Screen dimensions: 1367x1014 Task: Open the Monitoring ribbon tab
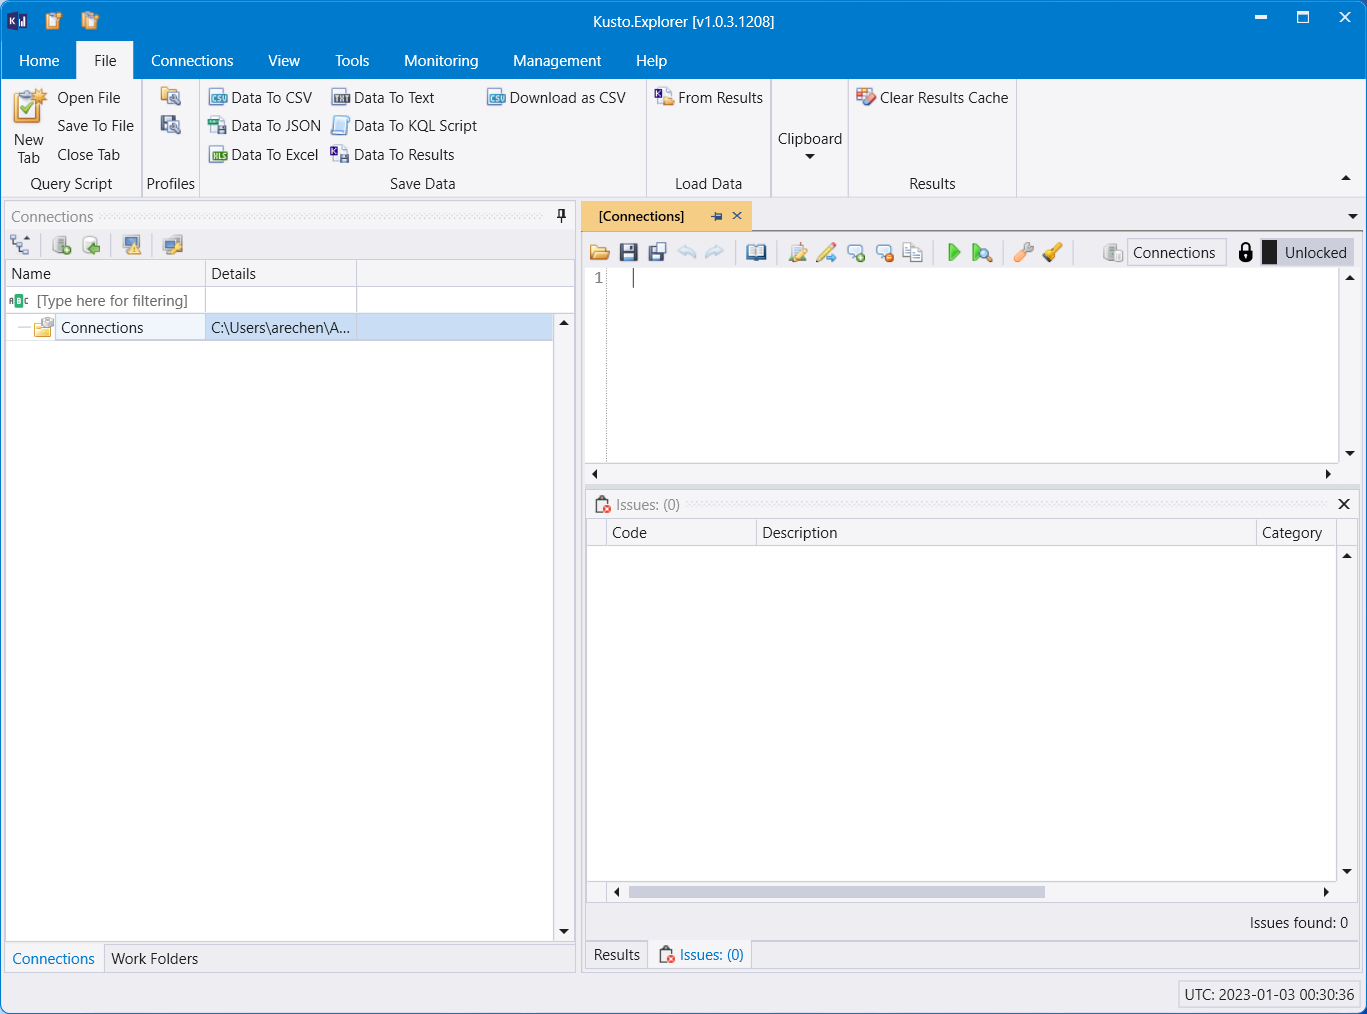[x=441, y=61]
